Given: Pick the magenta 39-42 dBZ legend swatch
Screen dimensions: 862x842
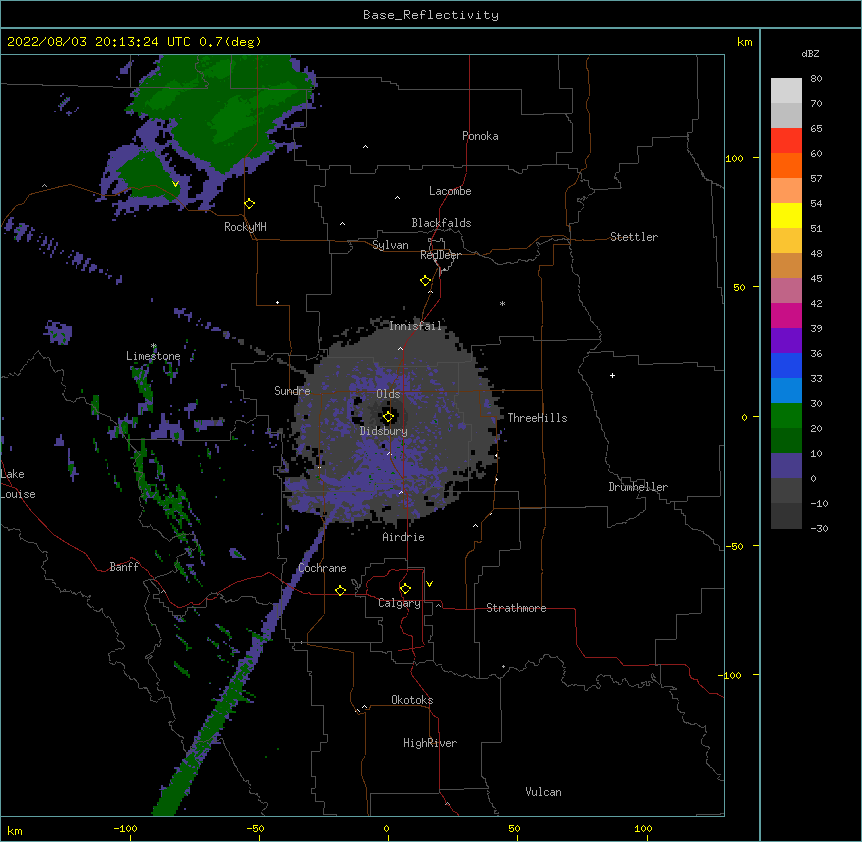Looking at the screenshot, I should pos(786,315).
